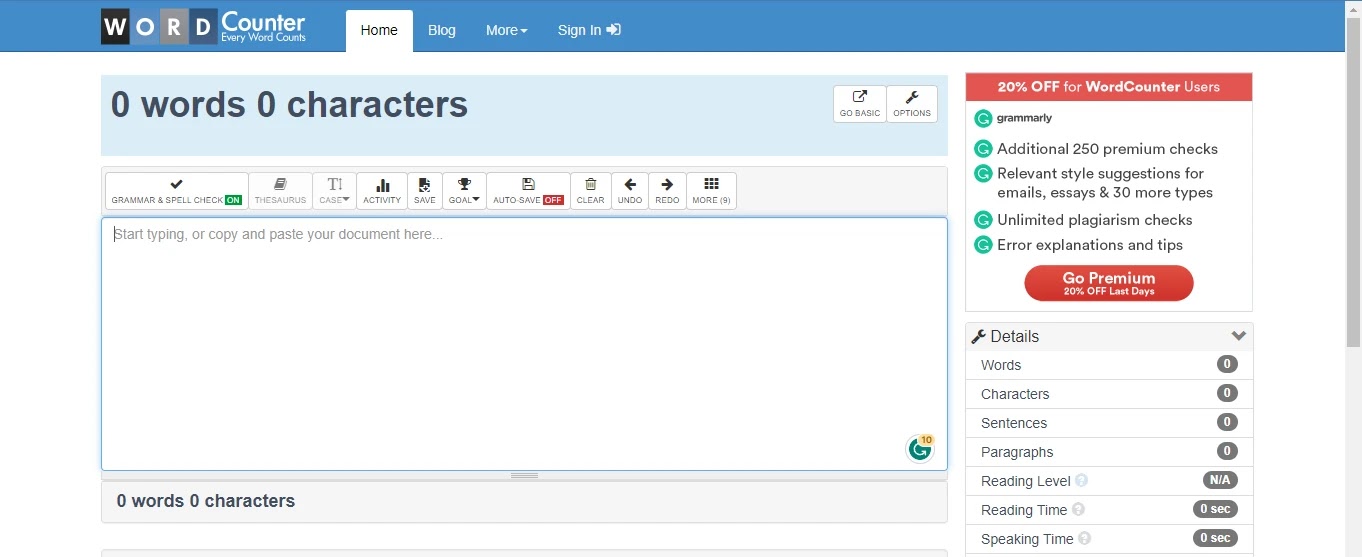The width and height of the screenshot is (1362, 557).
Task: Click the Speaking Time 0 sec badge
Action: (x=1215, y=538)
